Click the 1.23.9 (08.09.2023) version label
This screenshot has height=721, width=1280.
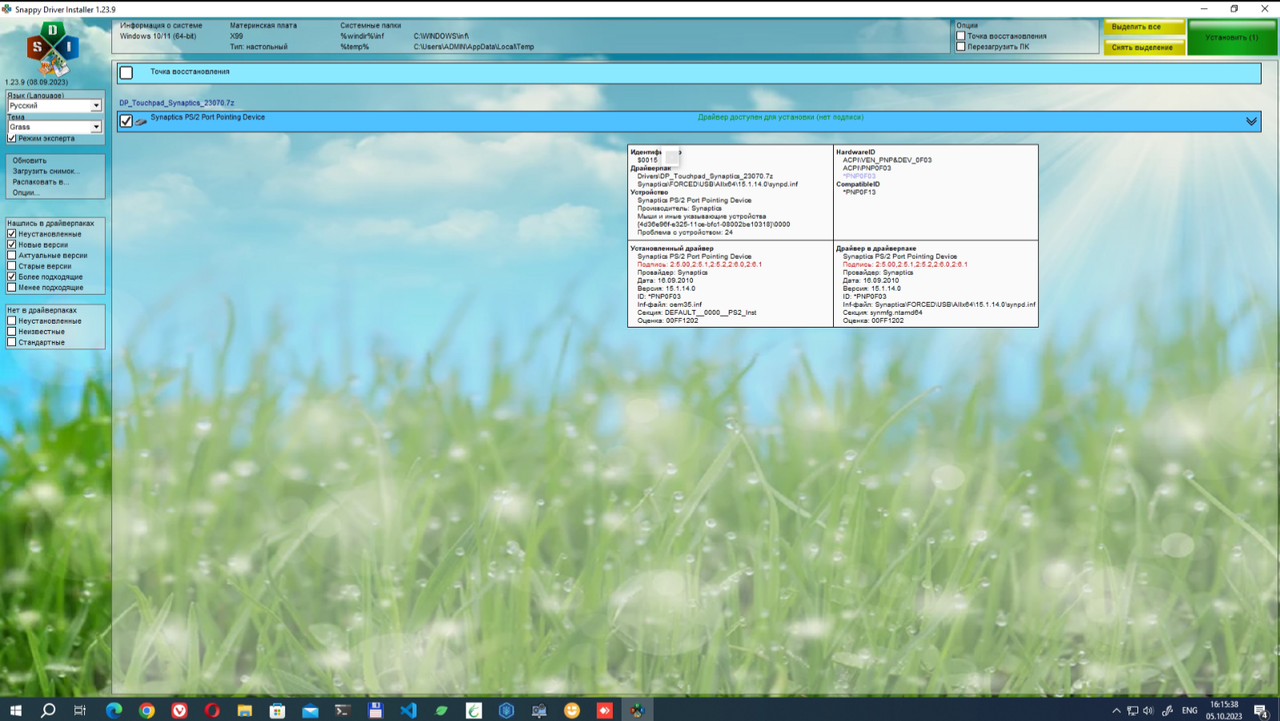pyautogui.click(x=37, y=82)
